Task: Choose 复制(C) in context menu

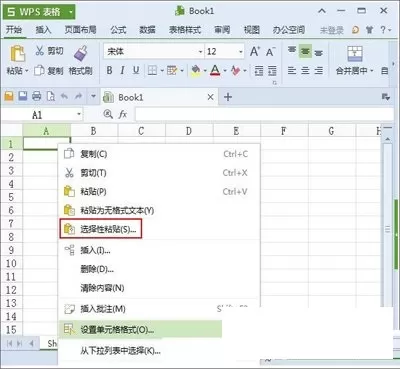Action: click(159, 154)
